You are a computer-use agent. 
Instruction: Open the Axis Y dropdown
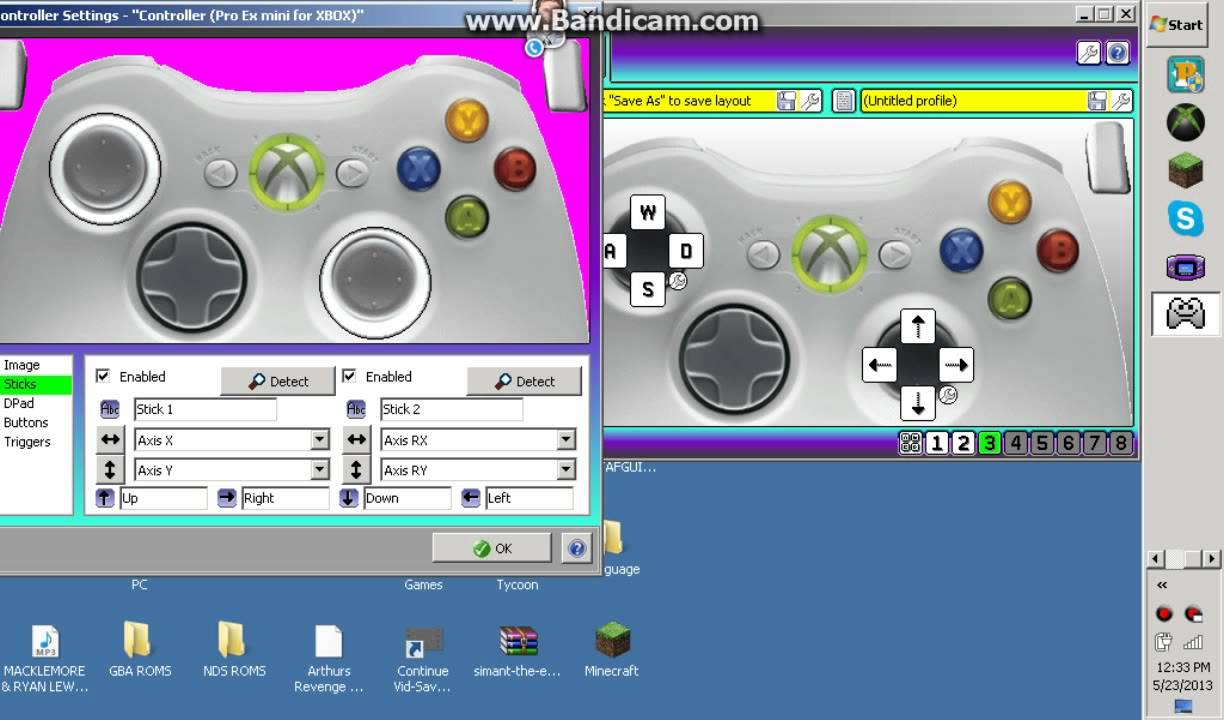320,470
